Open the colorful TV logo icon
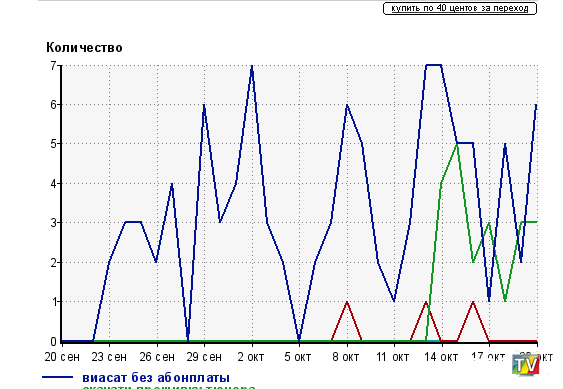The height and width of the screenshot is (389, 563). [526, 365]
